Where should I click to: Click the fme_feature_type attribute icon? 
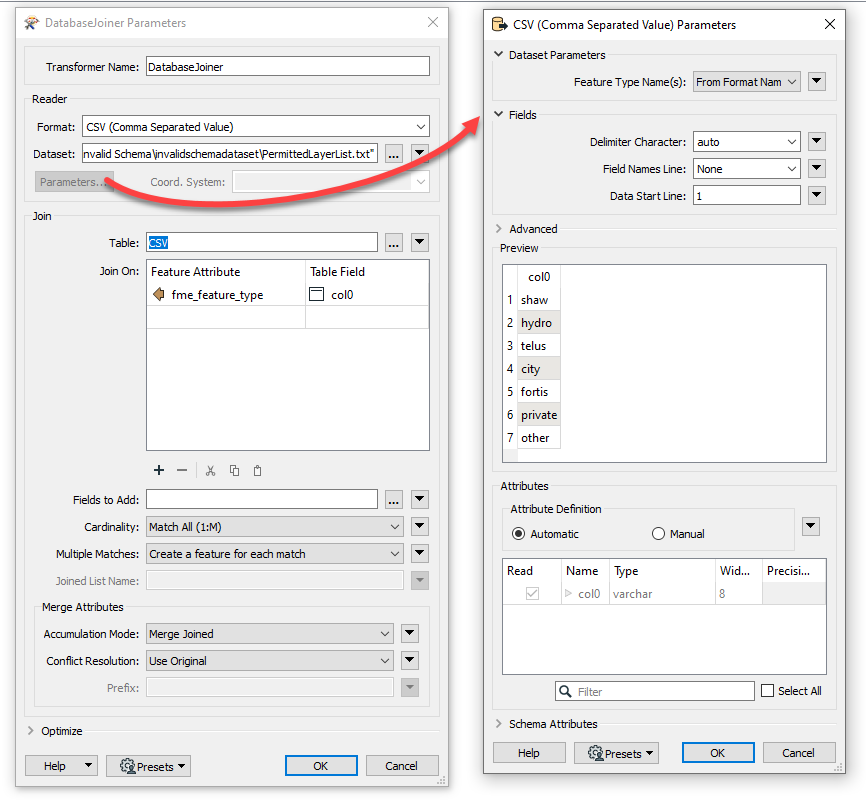tap(159, 294)
